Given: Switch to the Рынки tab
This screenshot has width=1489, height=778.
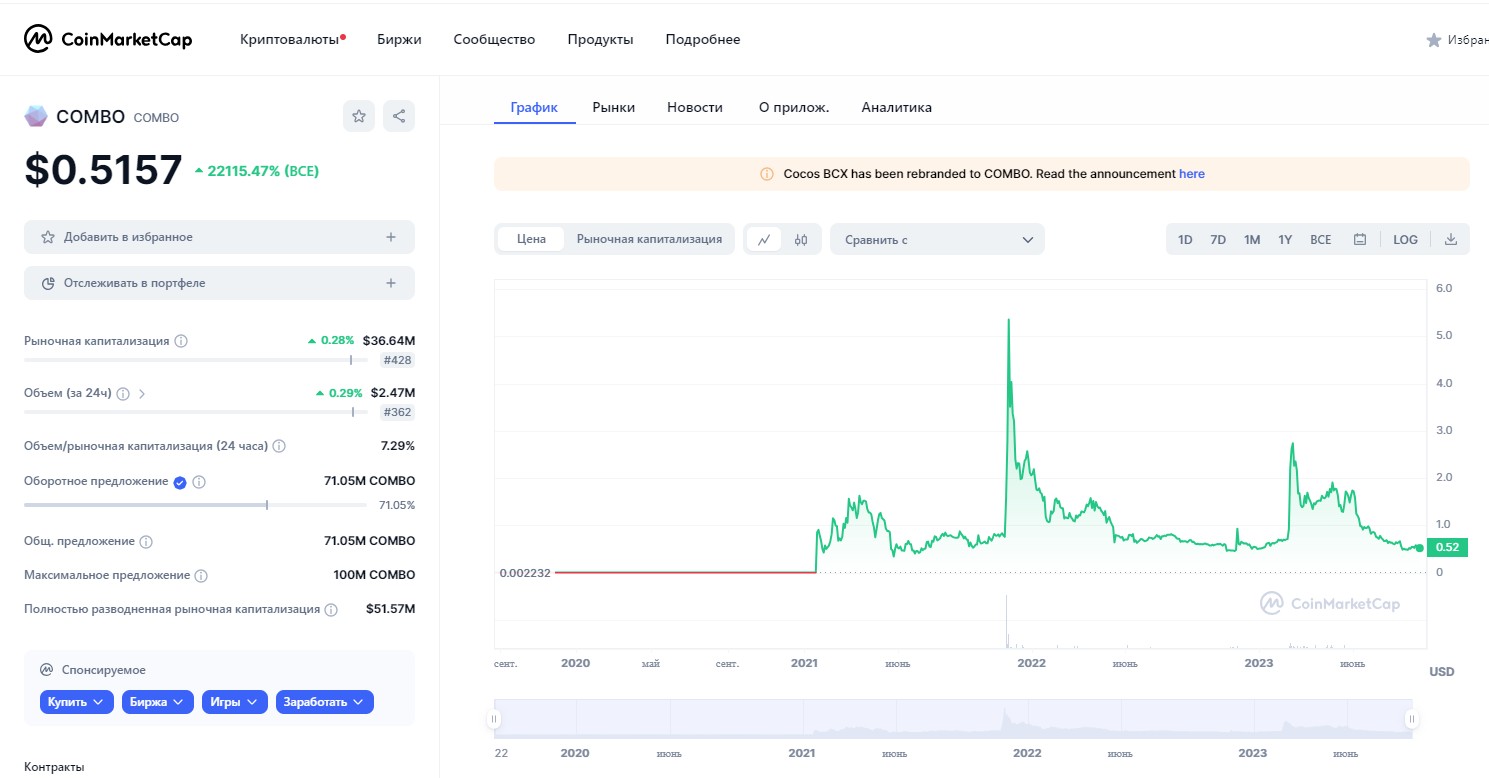Looking at the screenshot, I should [613, 107].
